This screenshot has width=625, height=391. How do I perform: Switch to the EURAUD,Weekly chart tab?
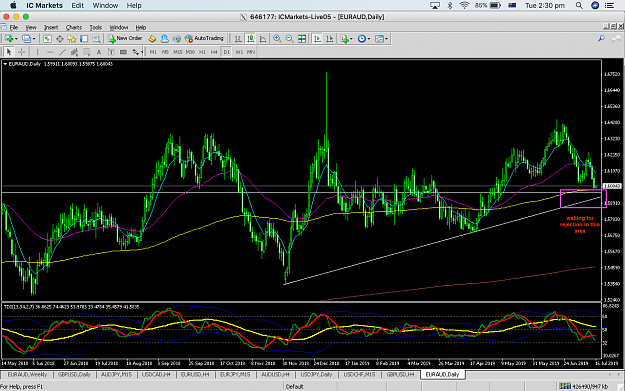27,375
